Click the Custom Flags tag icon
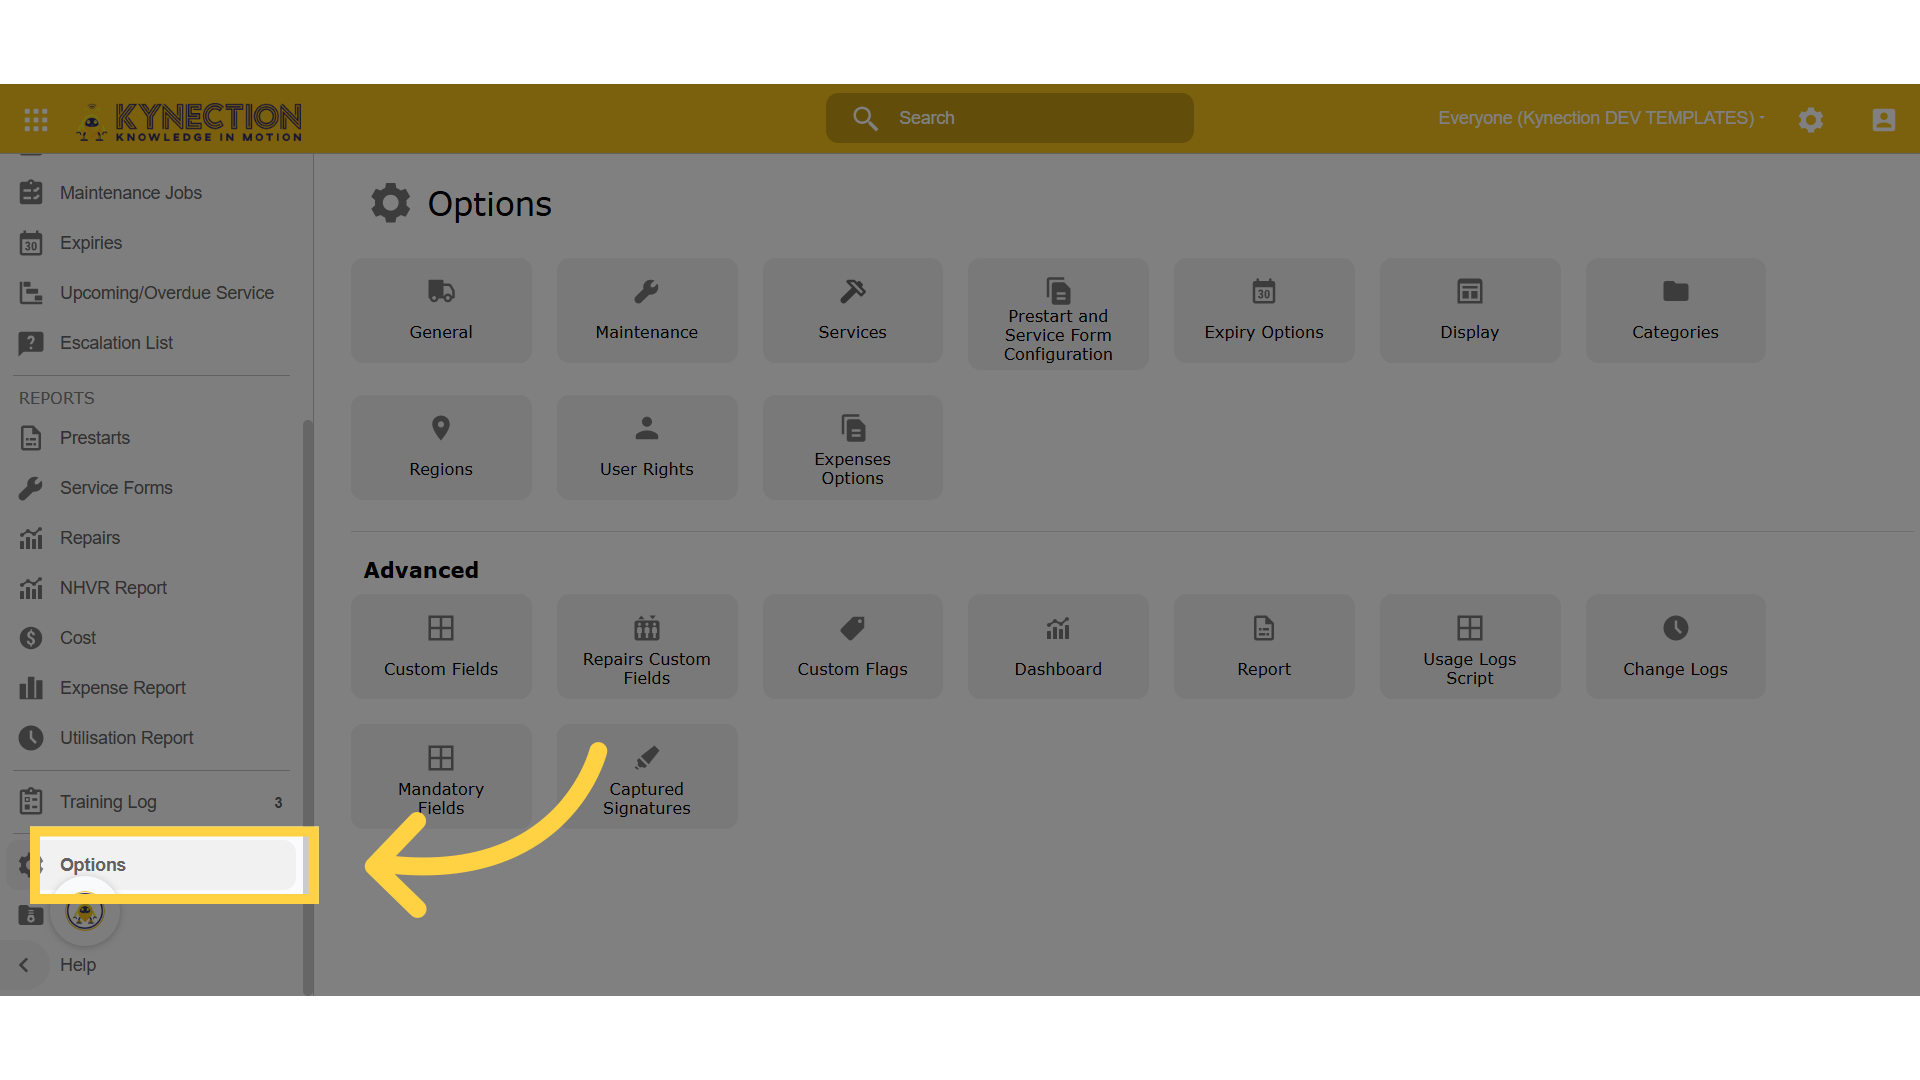 853,628
